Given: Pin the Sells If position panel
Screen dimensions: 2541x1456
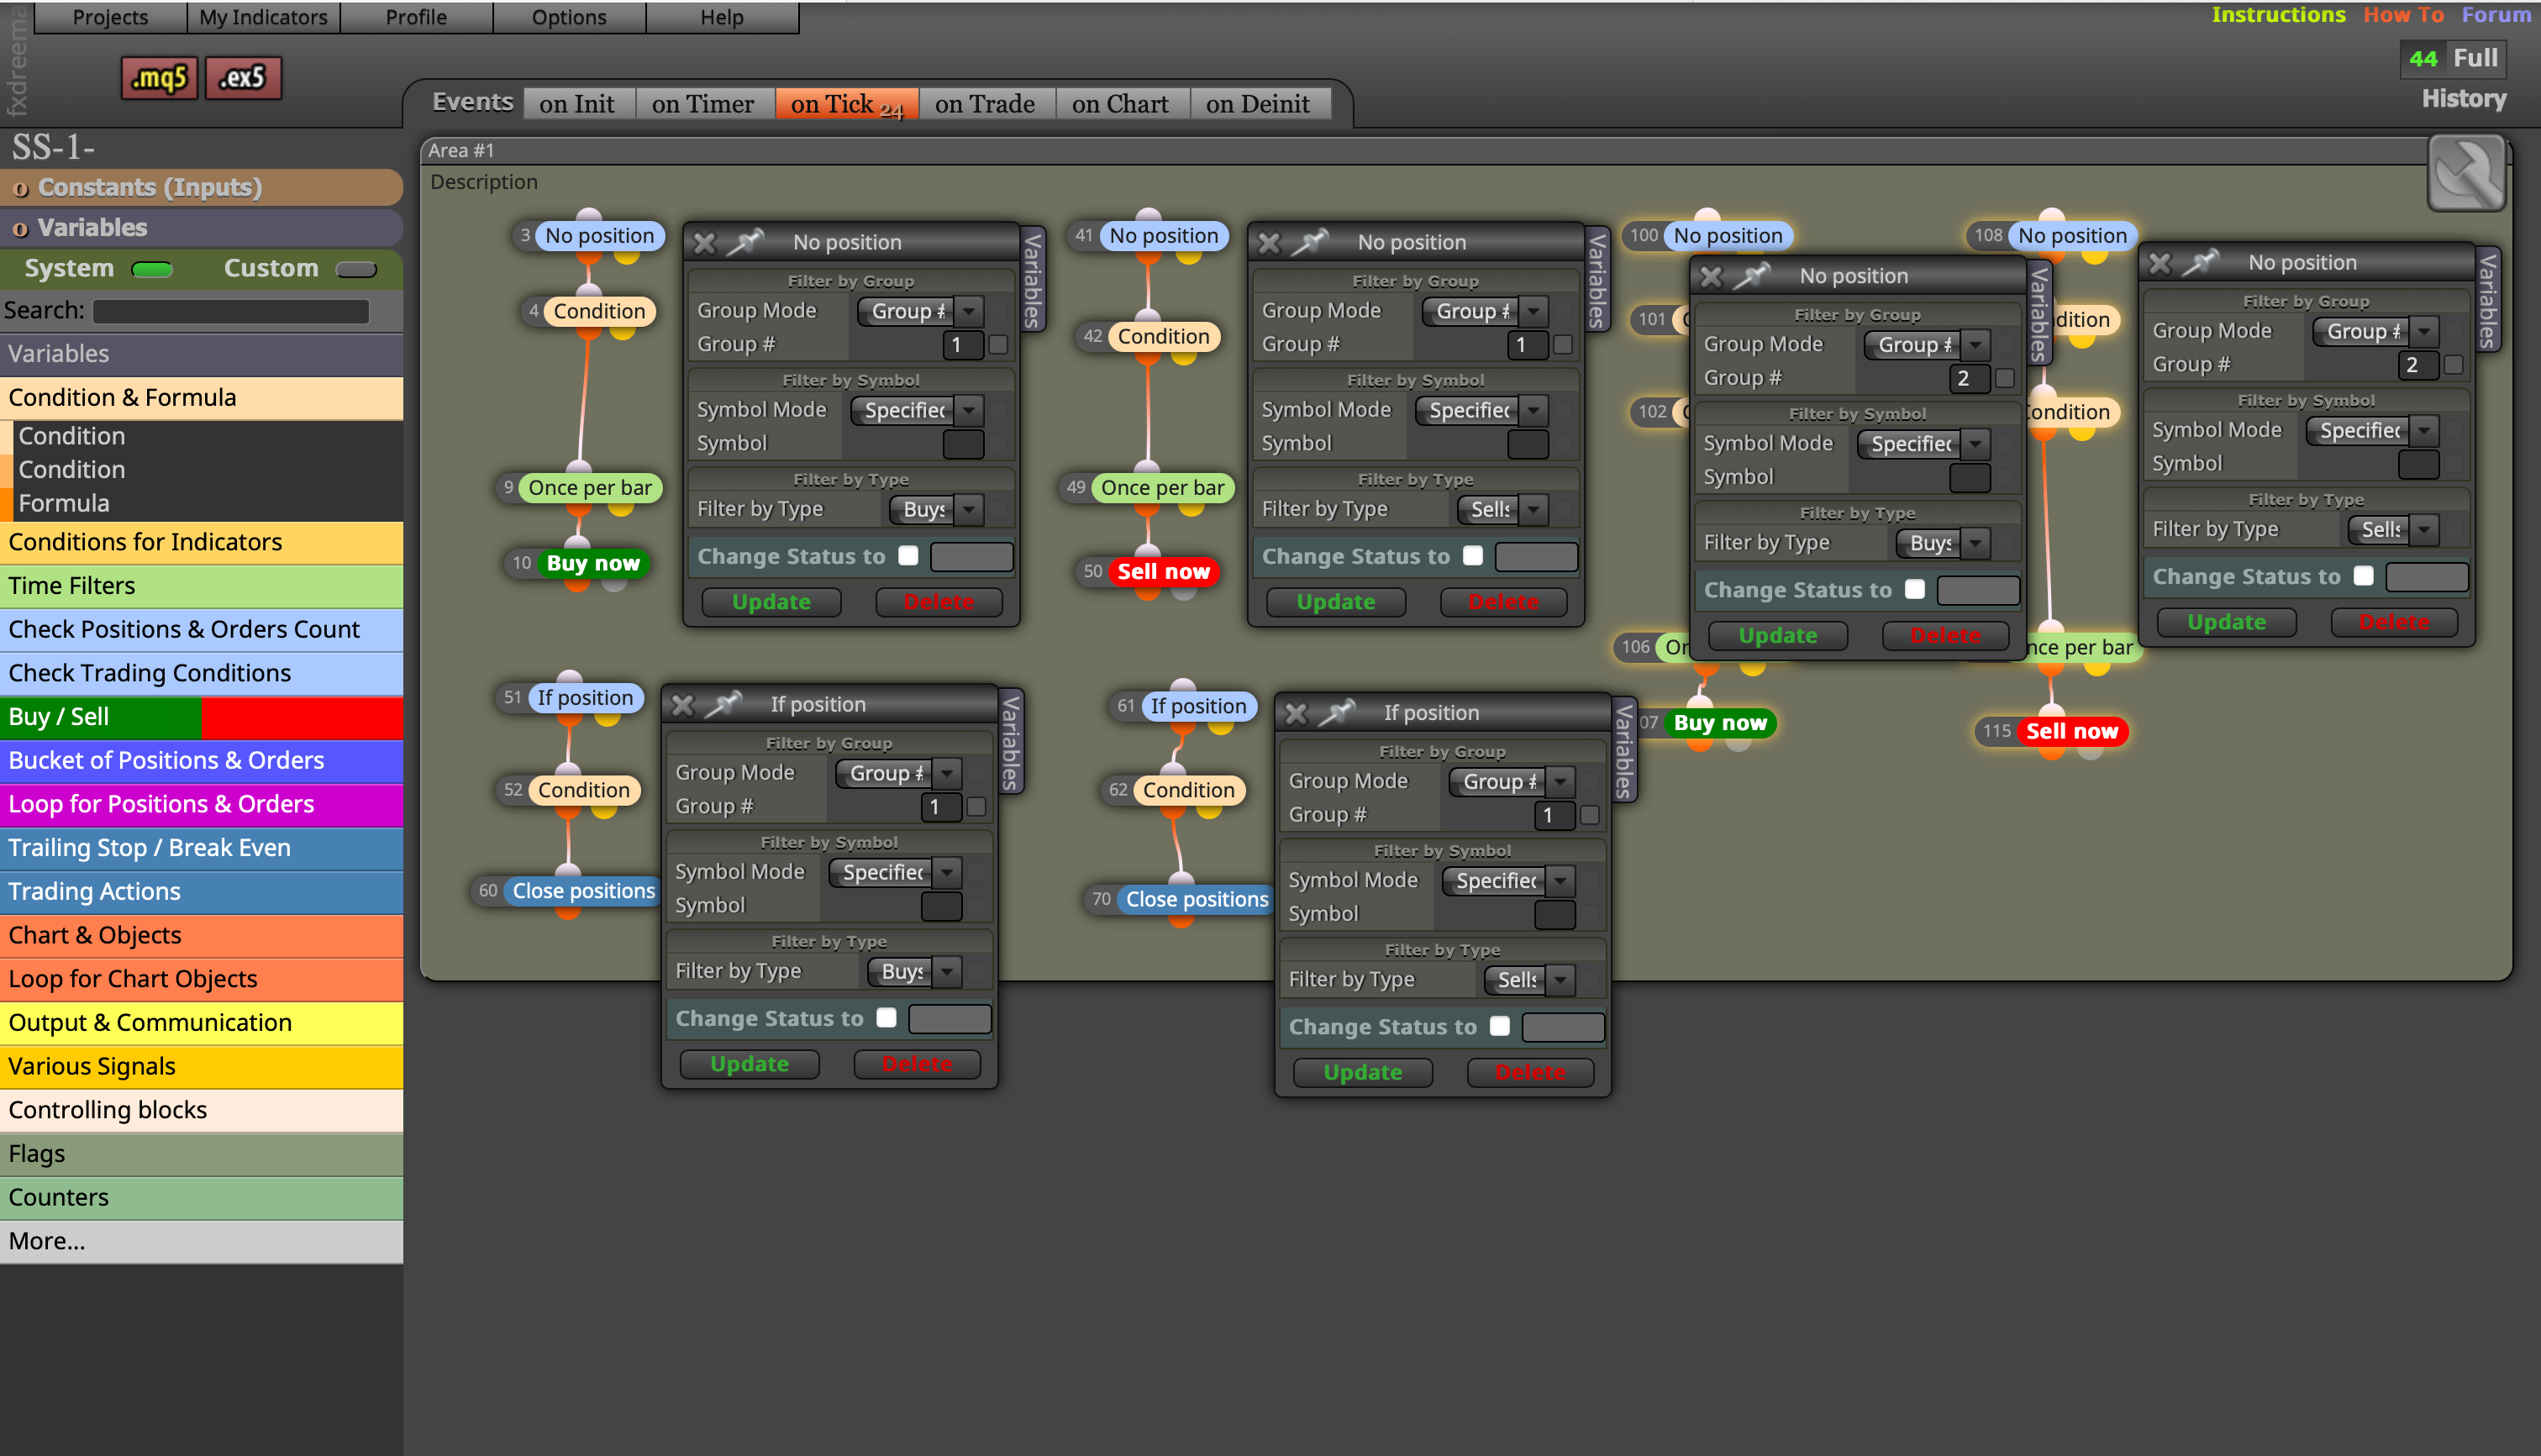Looking at the screenshot, I should pyautogui.click(x=1338, y=713).
